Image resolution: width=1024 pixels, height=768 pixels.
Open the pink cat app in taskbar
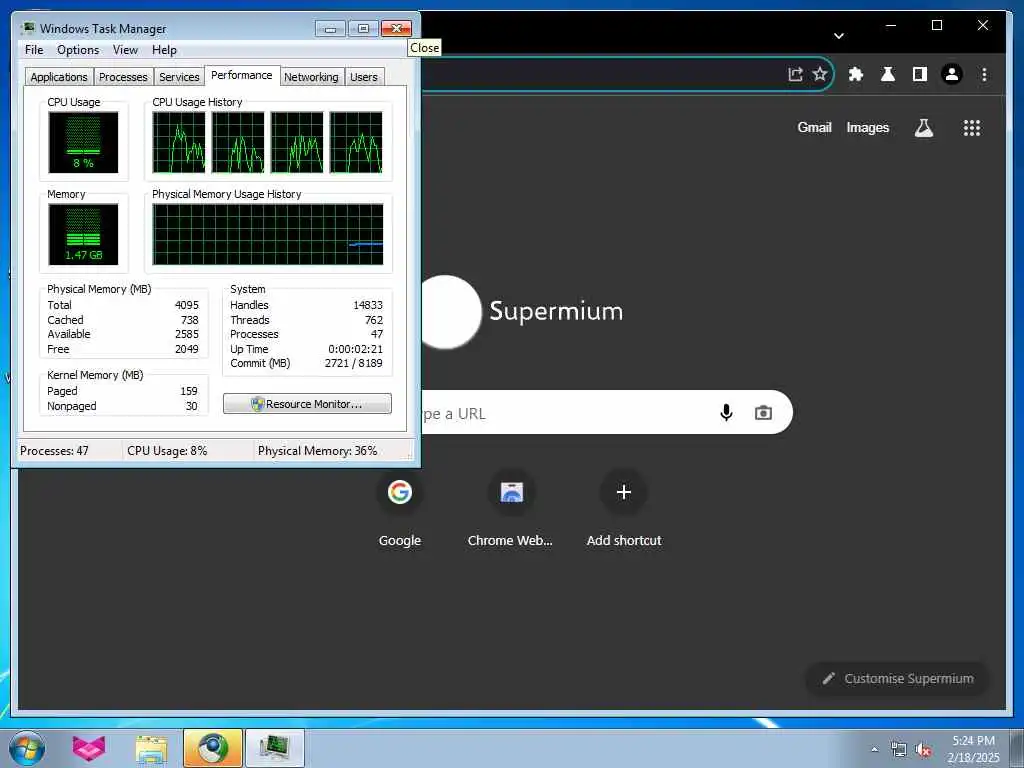point(89,748)
